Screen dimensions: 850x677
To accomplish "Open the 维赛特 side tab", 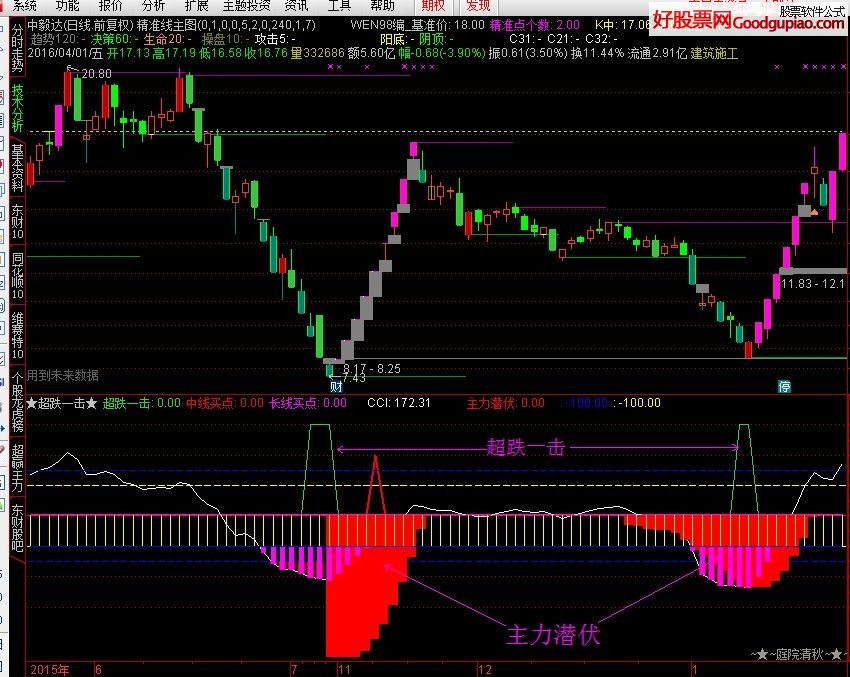I will [x=17, y=335].
